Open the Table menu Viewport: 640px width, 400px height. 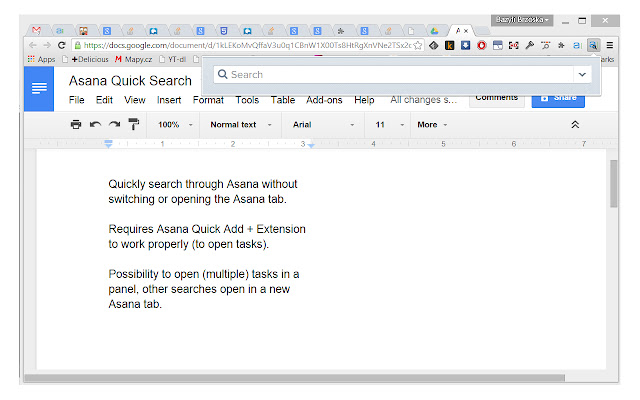283,100
